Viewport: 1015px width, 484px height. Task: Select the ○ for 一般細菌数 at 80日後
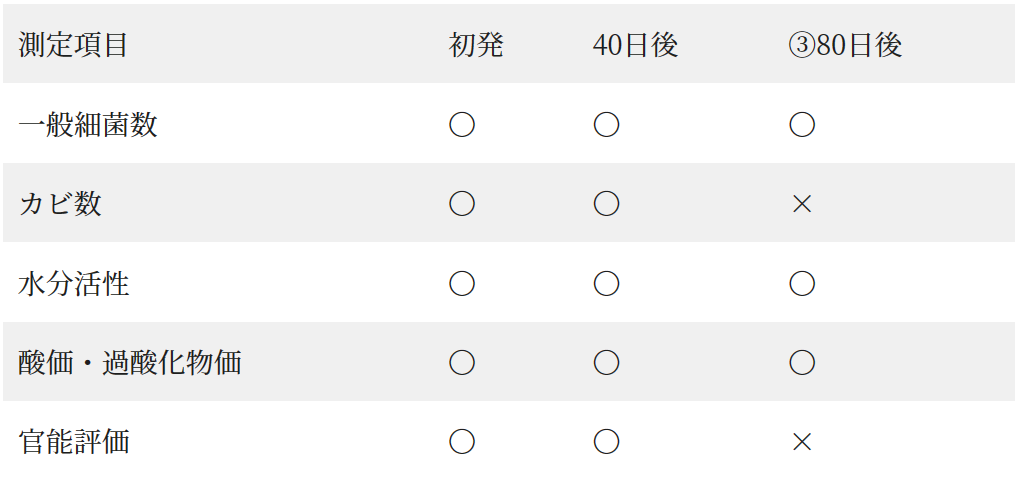coord(801,125)
